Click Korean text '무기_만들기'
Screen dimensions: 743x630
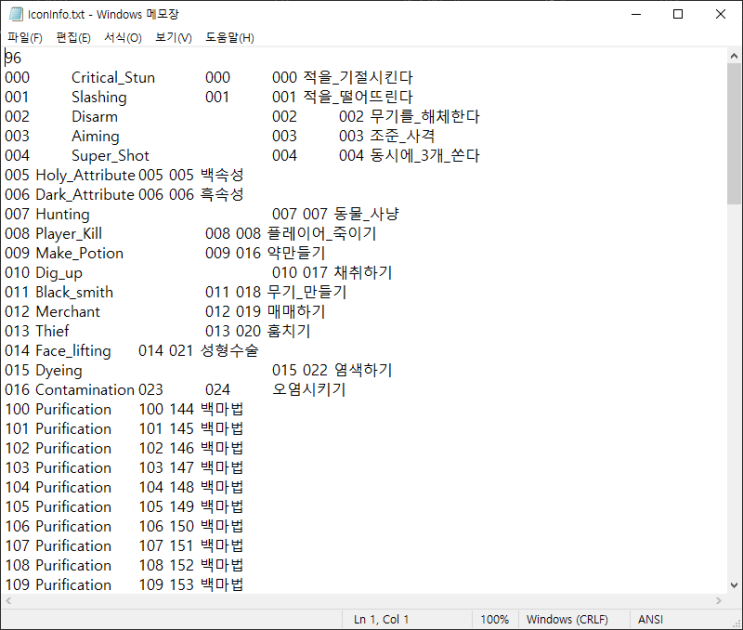point(307,292)
